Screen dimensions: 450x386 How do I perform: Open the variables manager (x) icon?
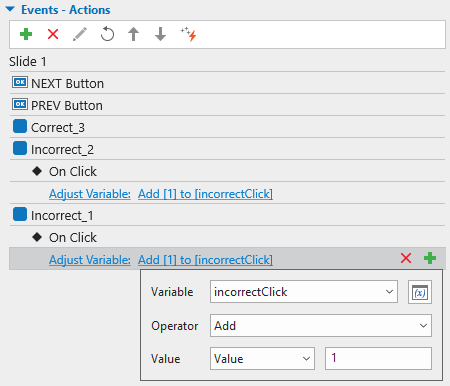[420, 292]
